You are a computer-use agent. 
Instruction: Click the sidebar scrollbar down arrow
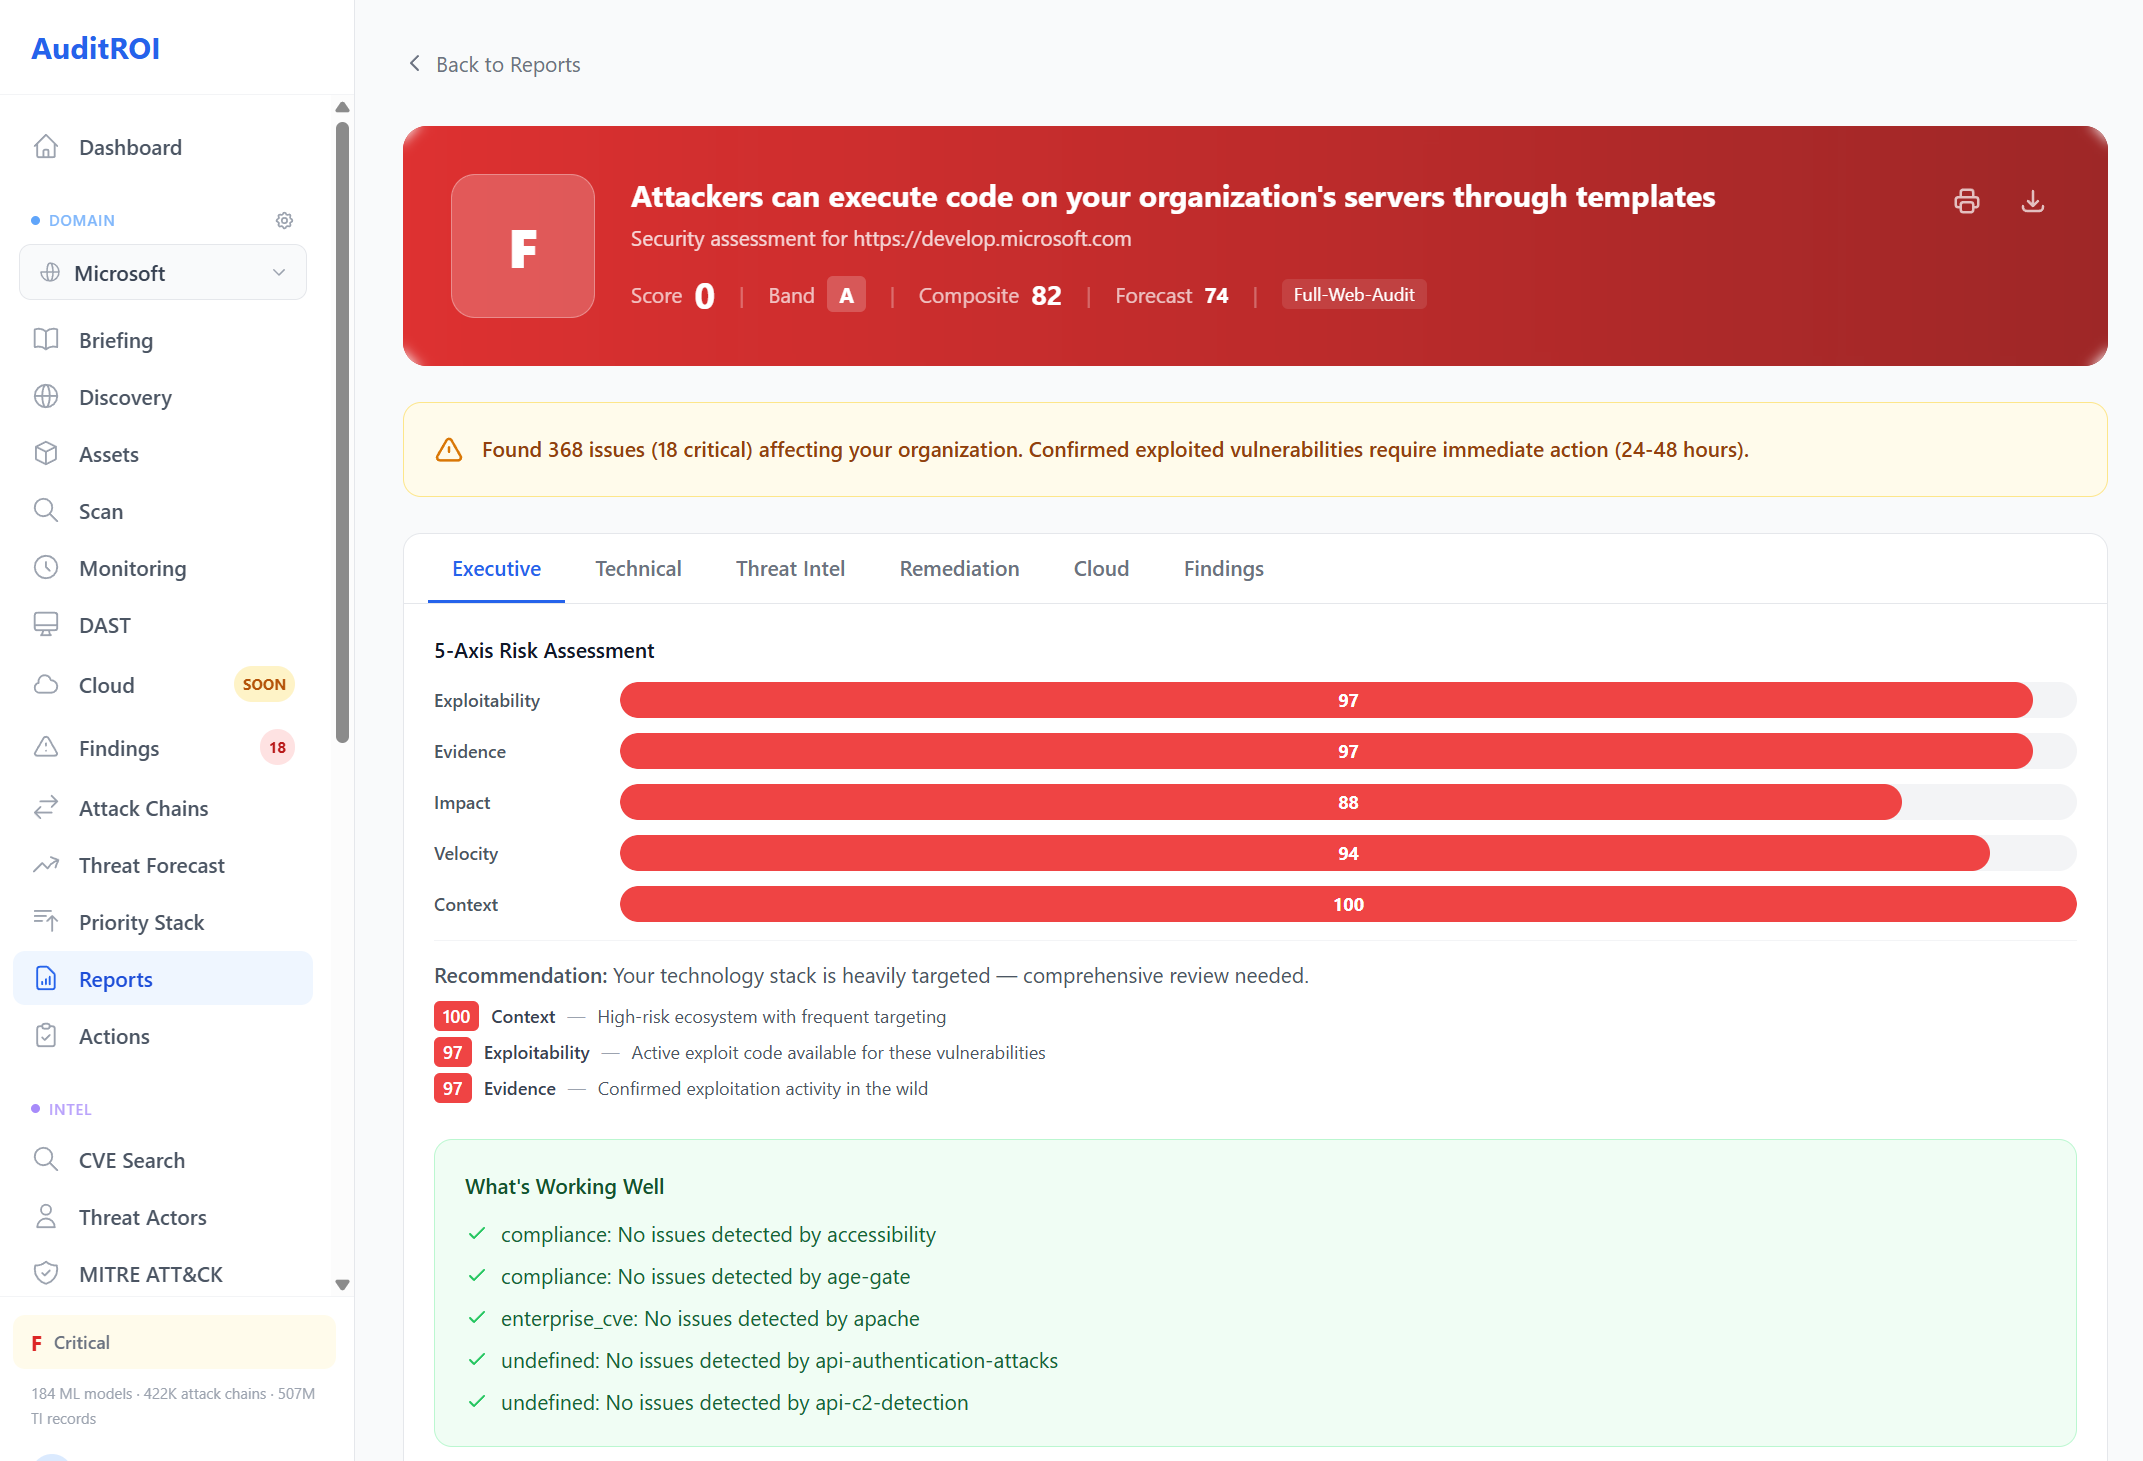342,1284
